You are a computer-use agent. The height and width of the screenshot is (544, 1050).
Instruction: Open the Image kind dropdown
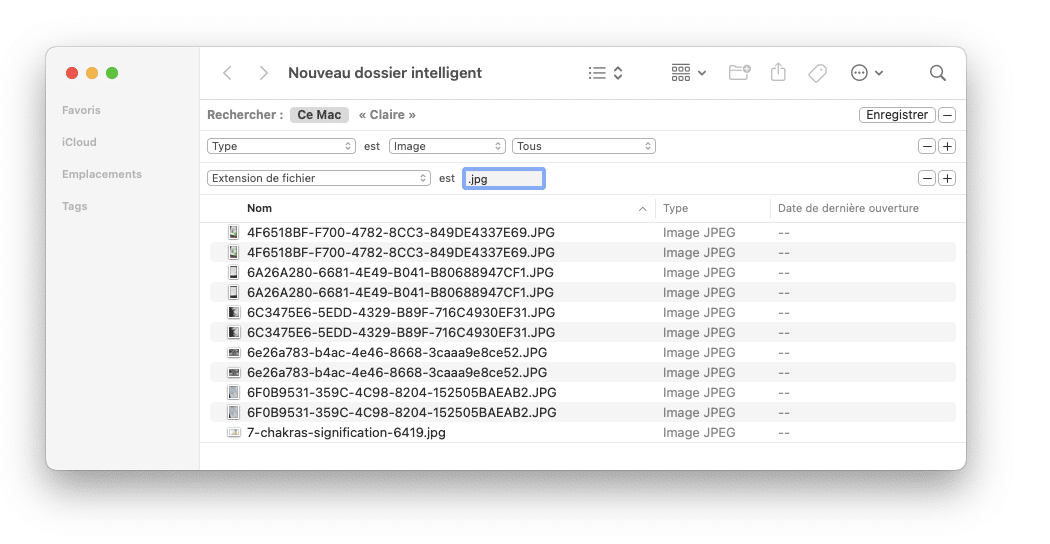point(447,146)
